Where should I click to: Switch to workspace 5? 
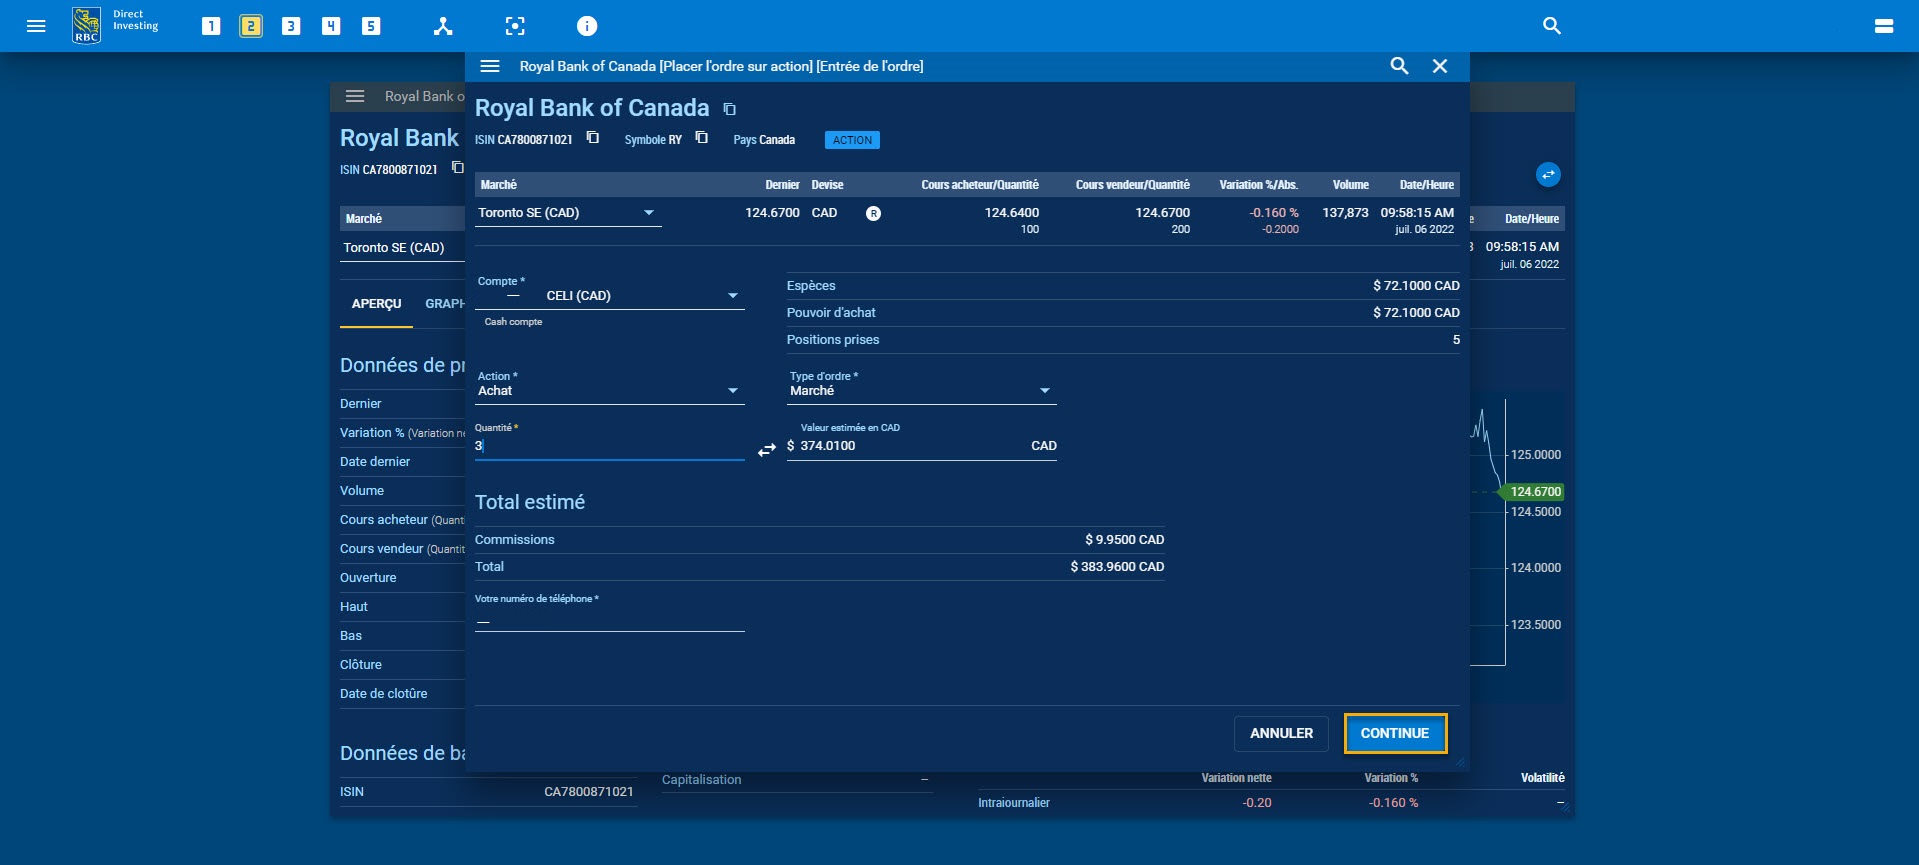[x=371, y=26]
